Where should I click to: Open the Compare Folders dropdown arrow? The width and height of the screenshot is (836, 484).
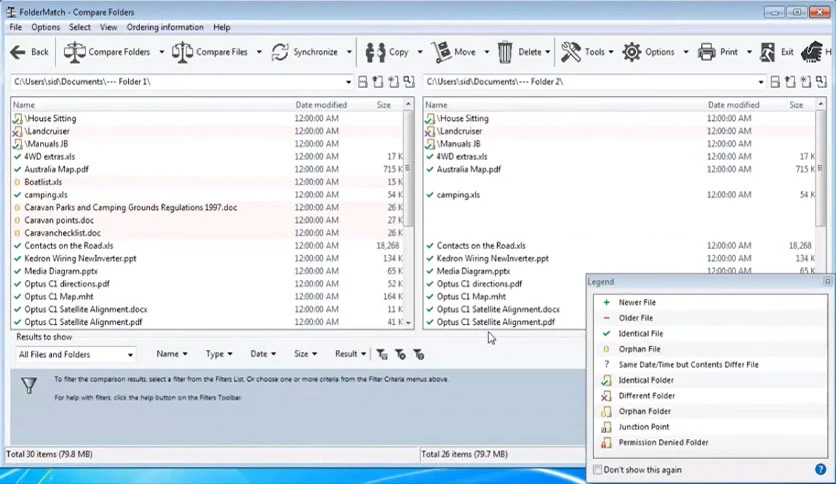click(162, 52)
